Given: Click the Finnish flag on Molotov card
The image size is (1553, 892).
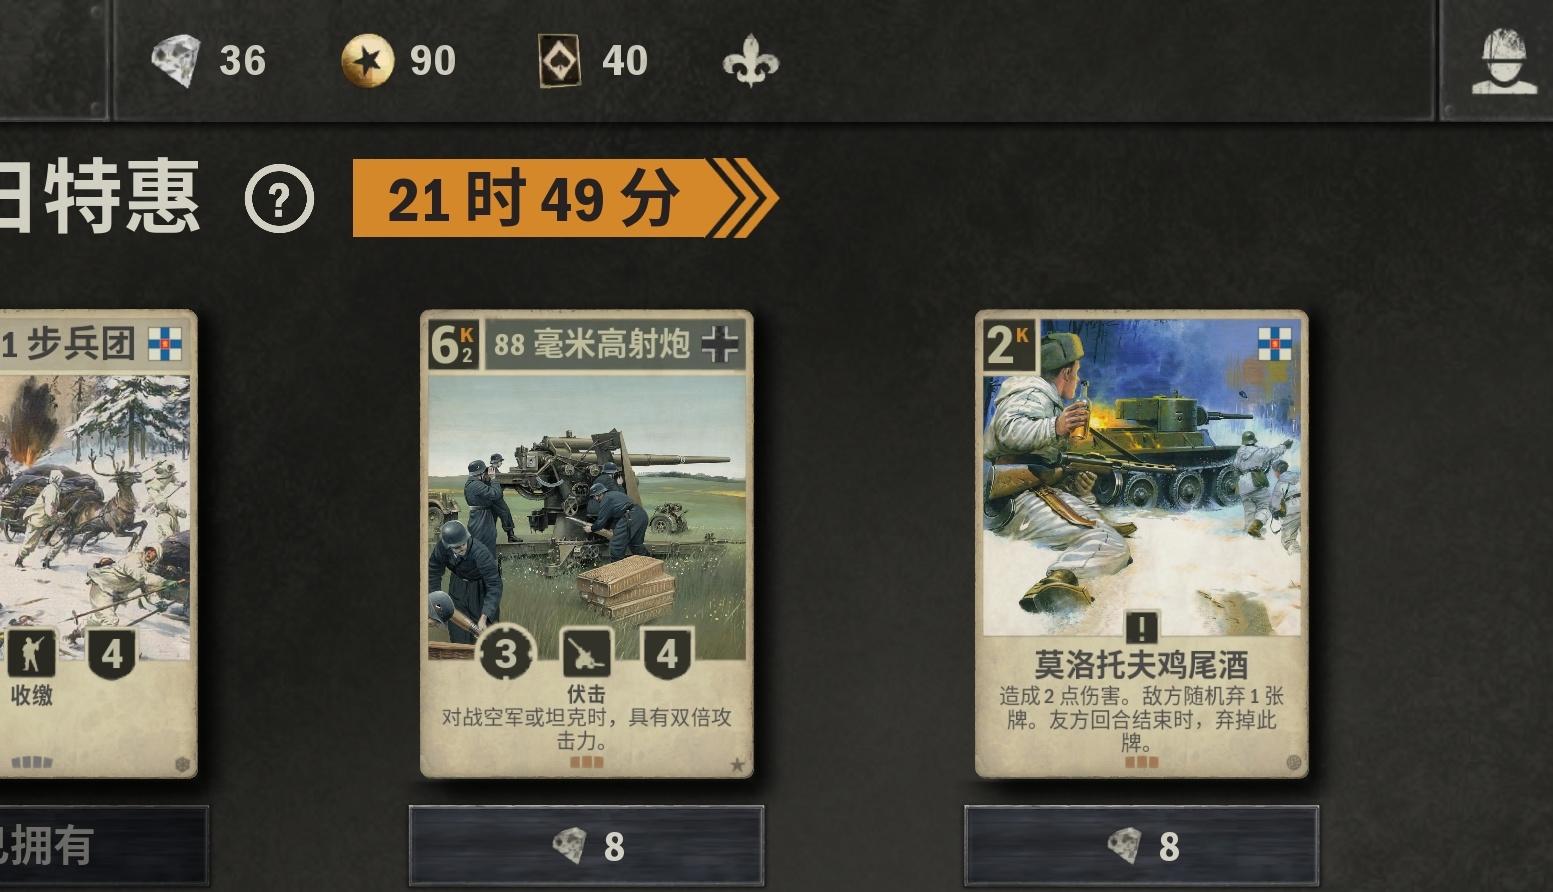Looking at the screenshot, I should click(x=1274, y=344).
